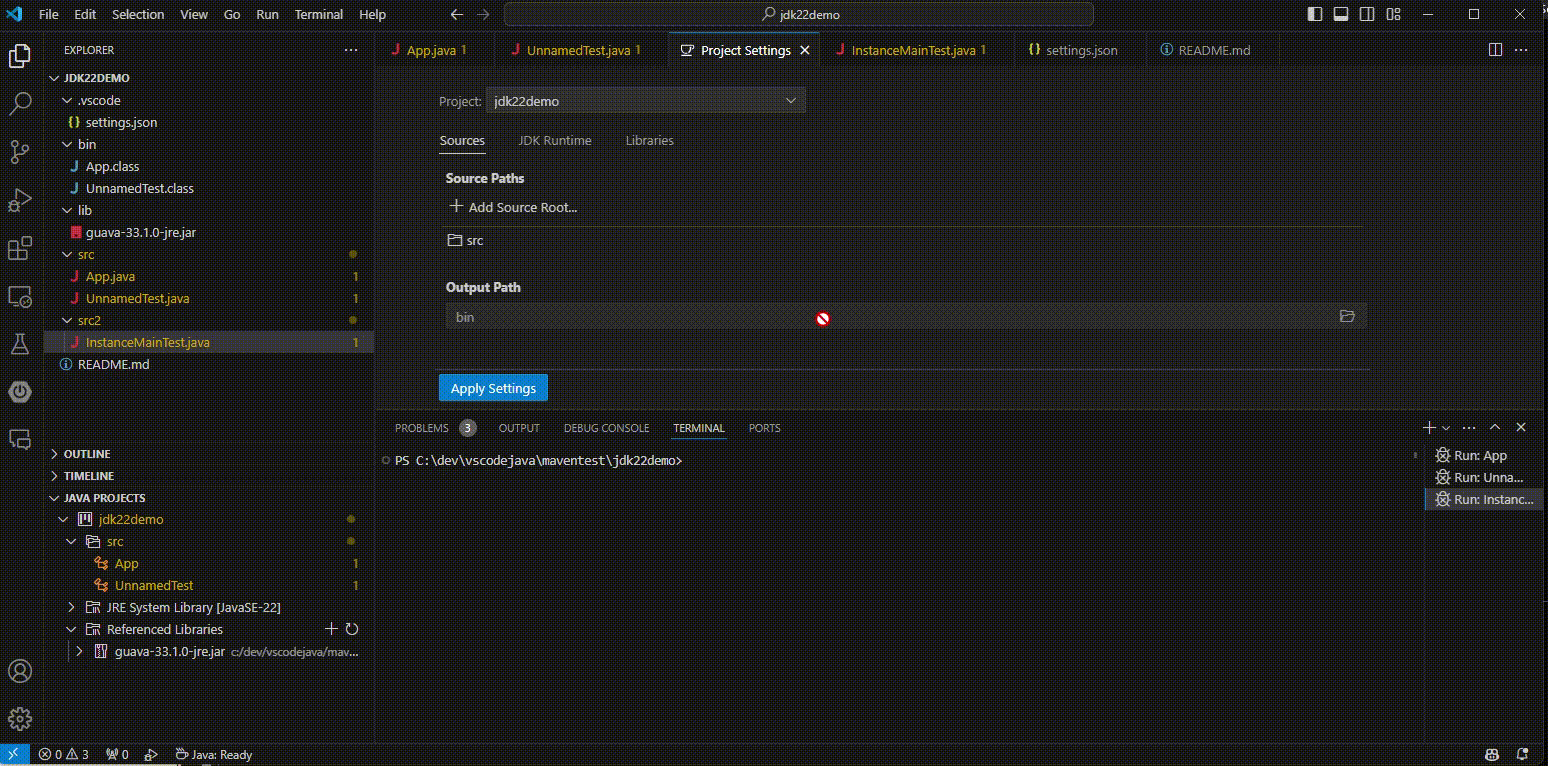Open the Explorer view in activity bar

[x=19, y=56]
